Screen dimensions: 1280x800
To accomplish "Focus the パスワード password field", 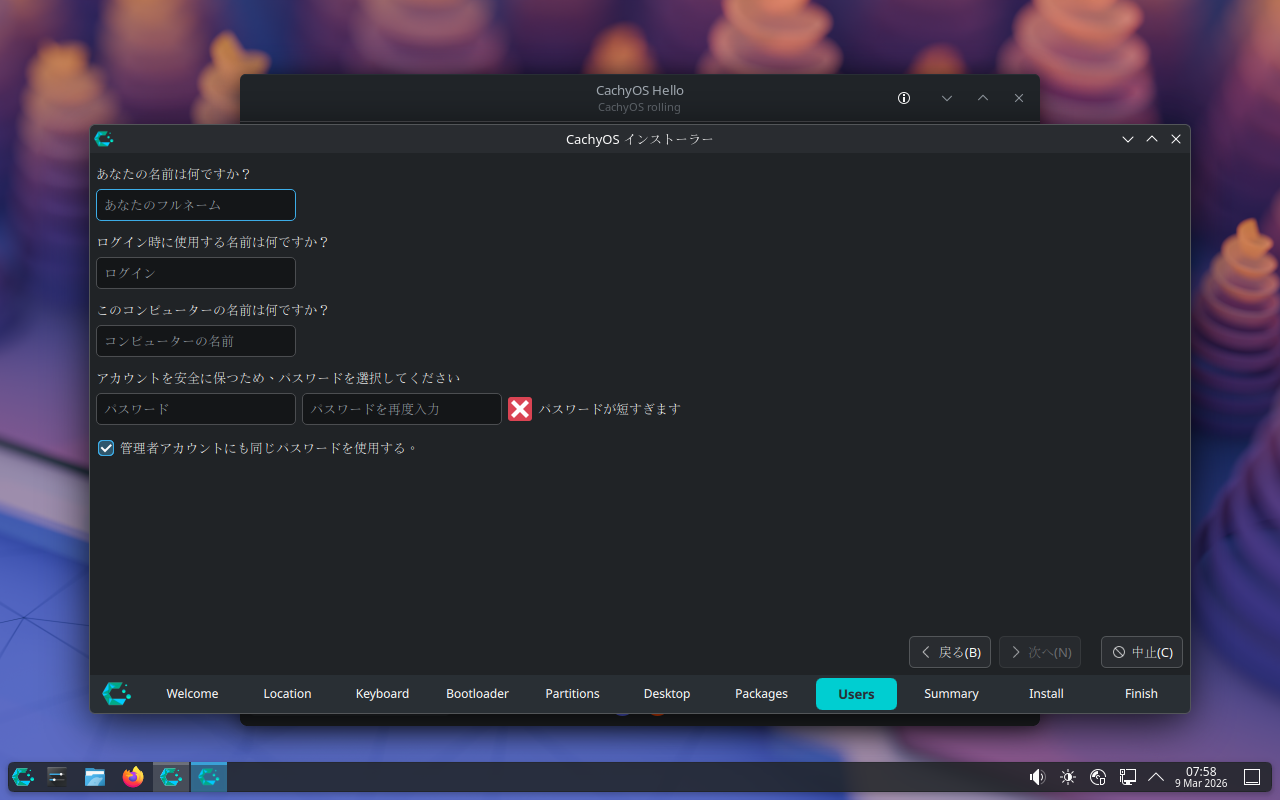I will 196,409.
